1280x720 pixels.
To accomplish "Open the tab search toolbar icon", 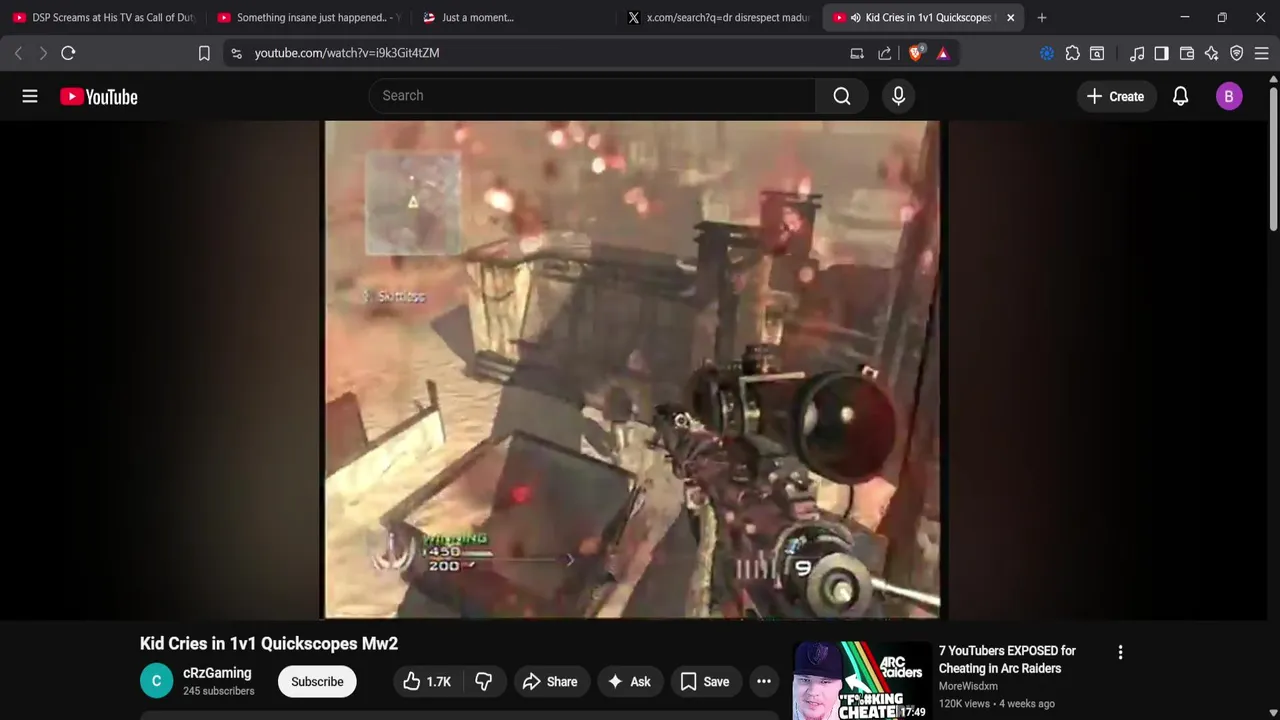I will click(x=1097, y=53).
